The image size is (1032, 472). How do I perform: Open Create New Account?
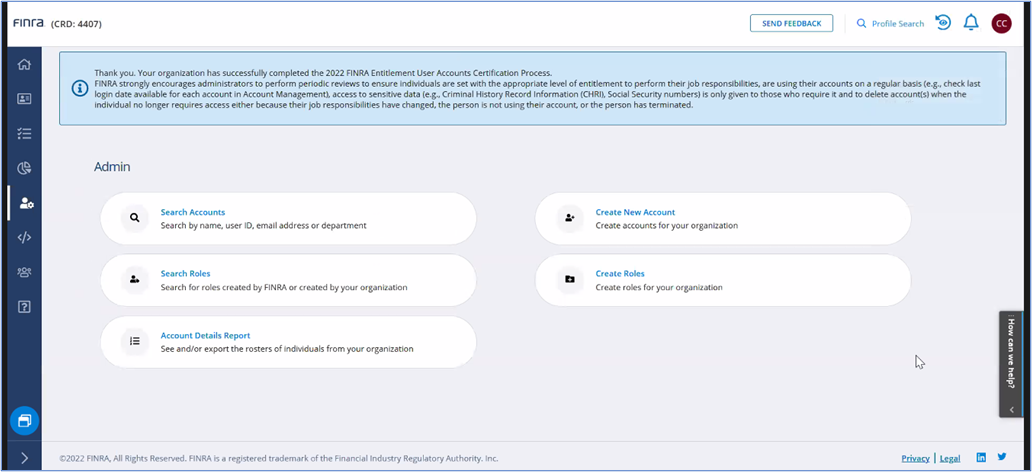(635, 212)
